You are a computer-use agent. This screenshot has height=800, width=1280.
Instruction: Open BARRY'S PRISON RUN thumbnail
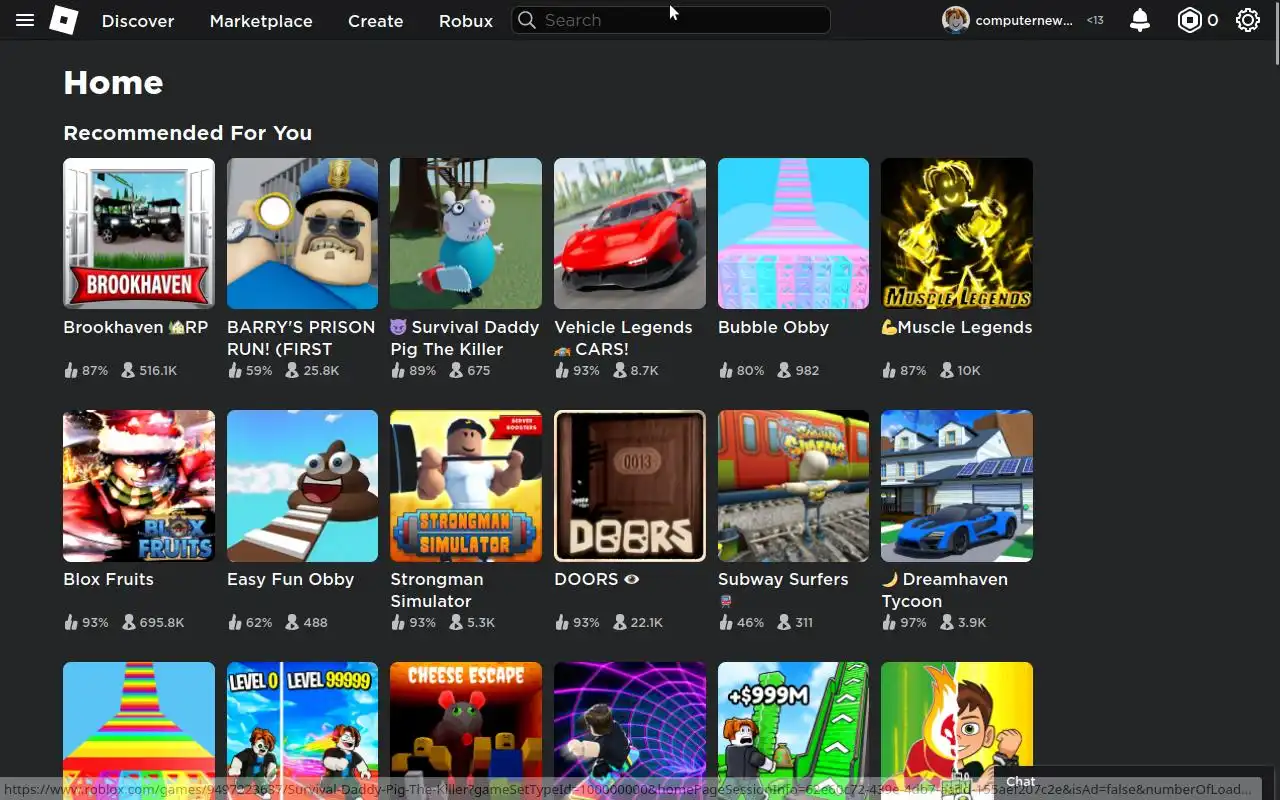[302, 233]
